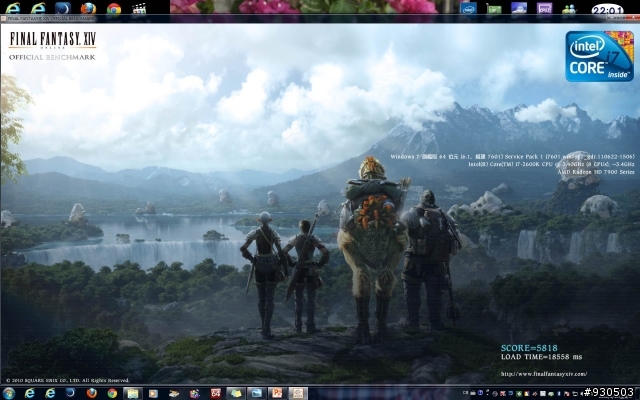Click the Square Enix copyright notice text
This screenshot has width=640, height=400.
[67, 380]
